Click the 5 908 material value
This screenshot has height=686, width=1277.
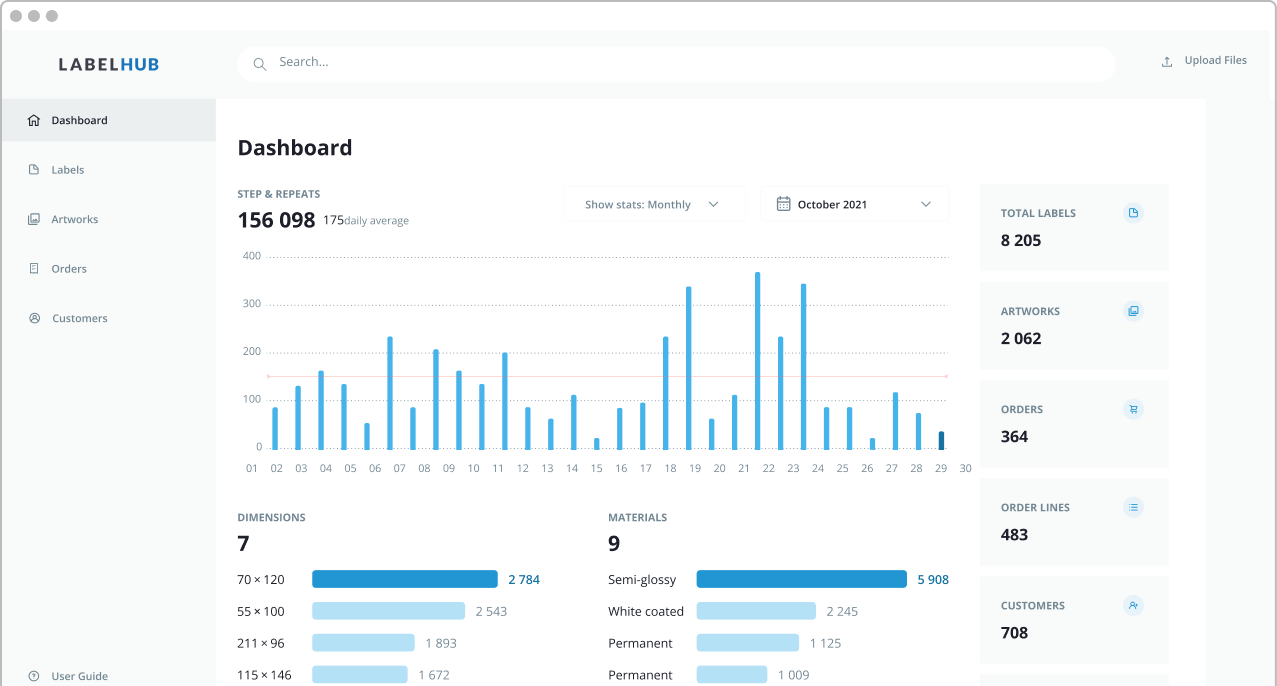pyautogui.click(x=933, y=580)
